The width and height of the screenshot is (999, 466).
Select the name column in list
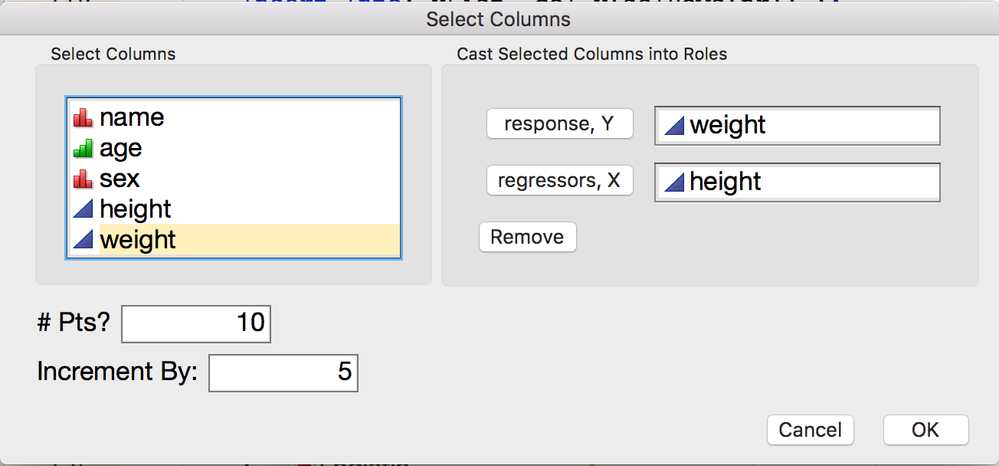(x=233, y=117)
